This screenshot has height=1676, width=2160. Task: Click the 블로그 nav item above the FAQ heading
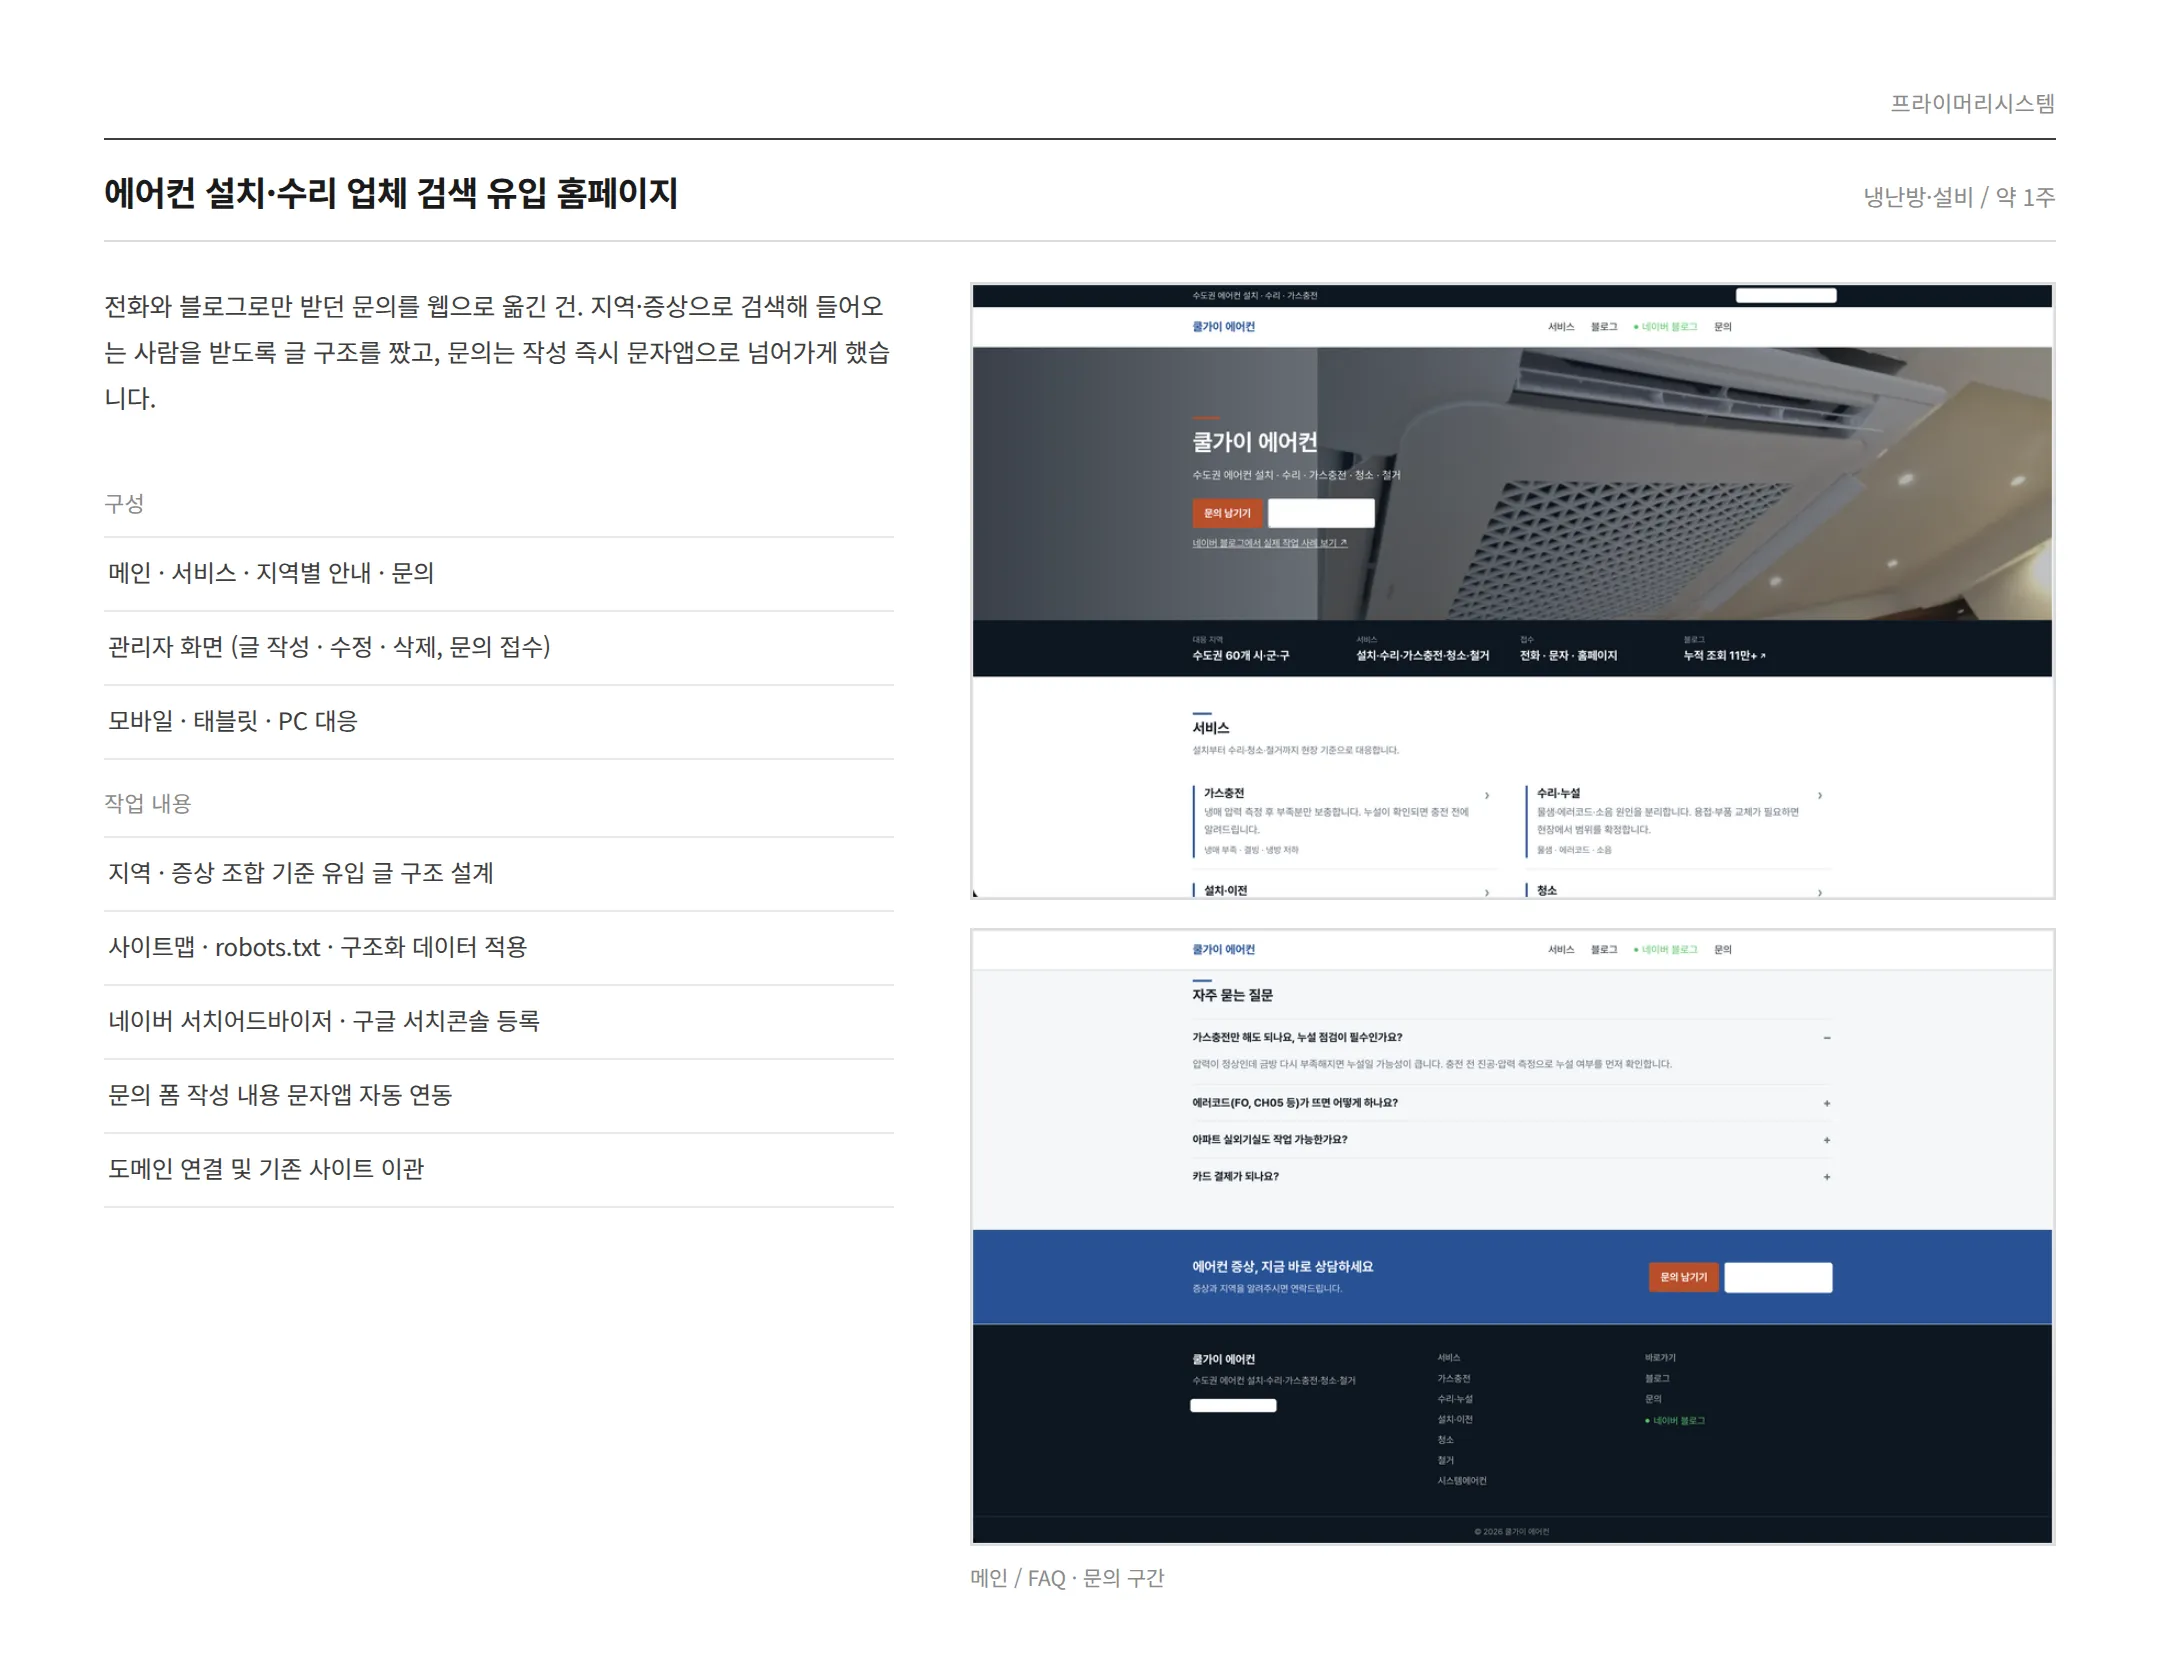pos(1604,950)
